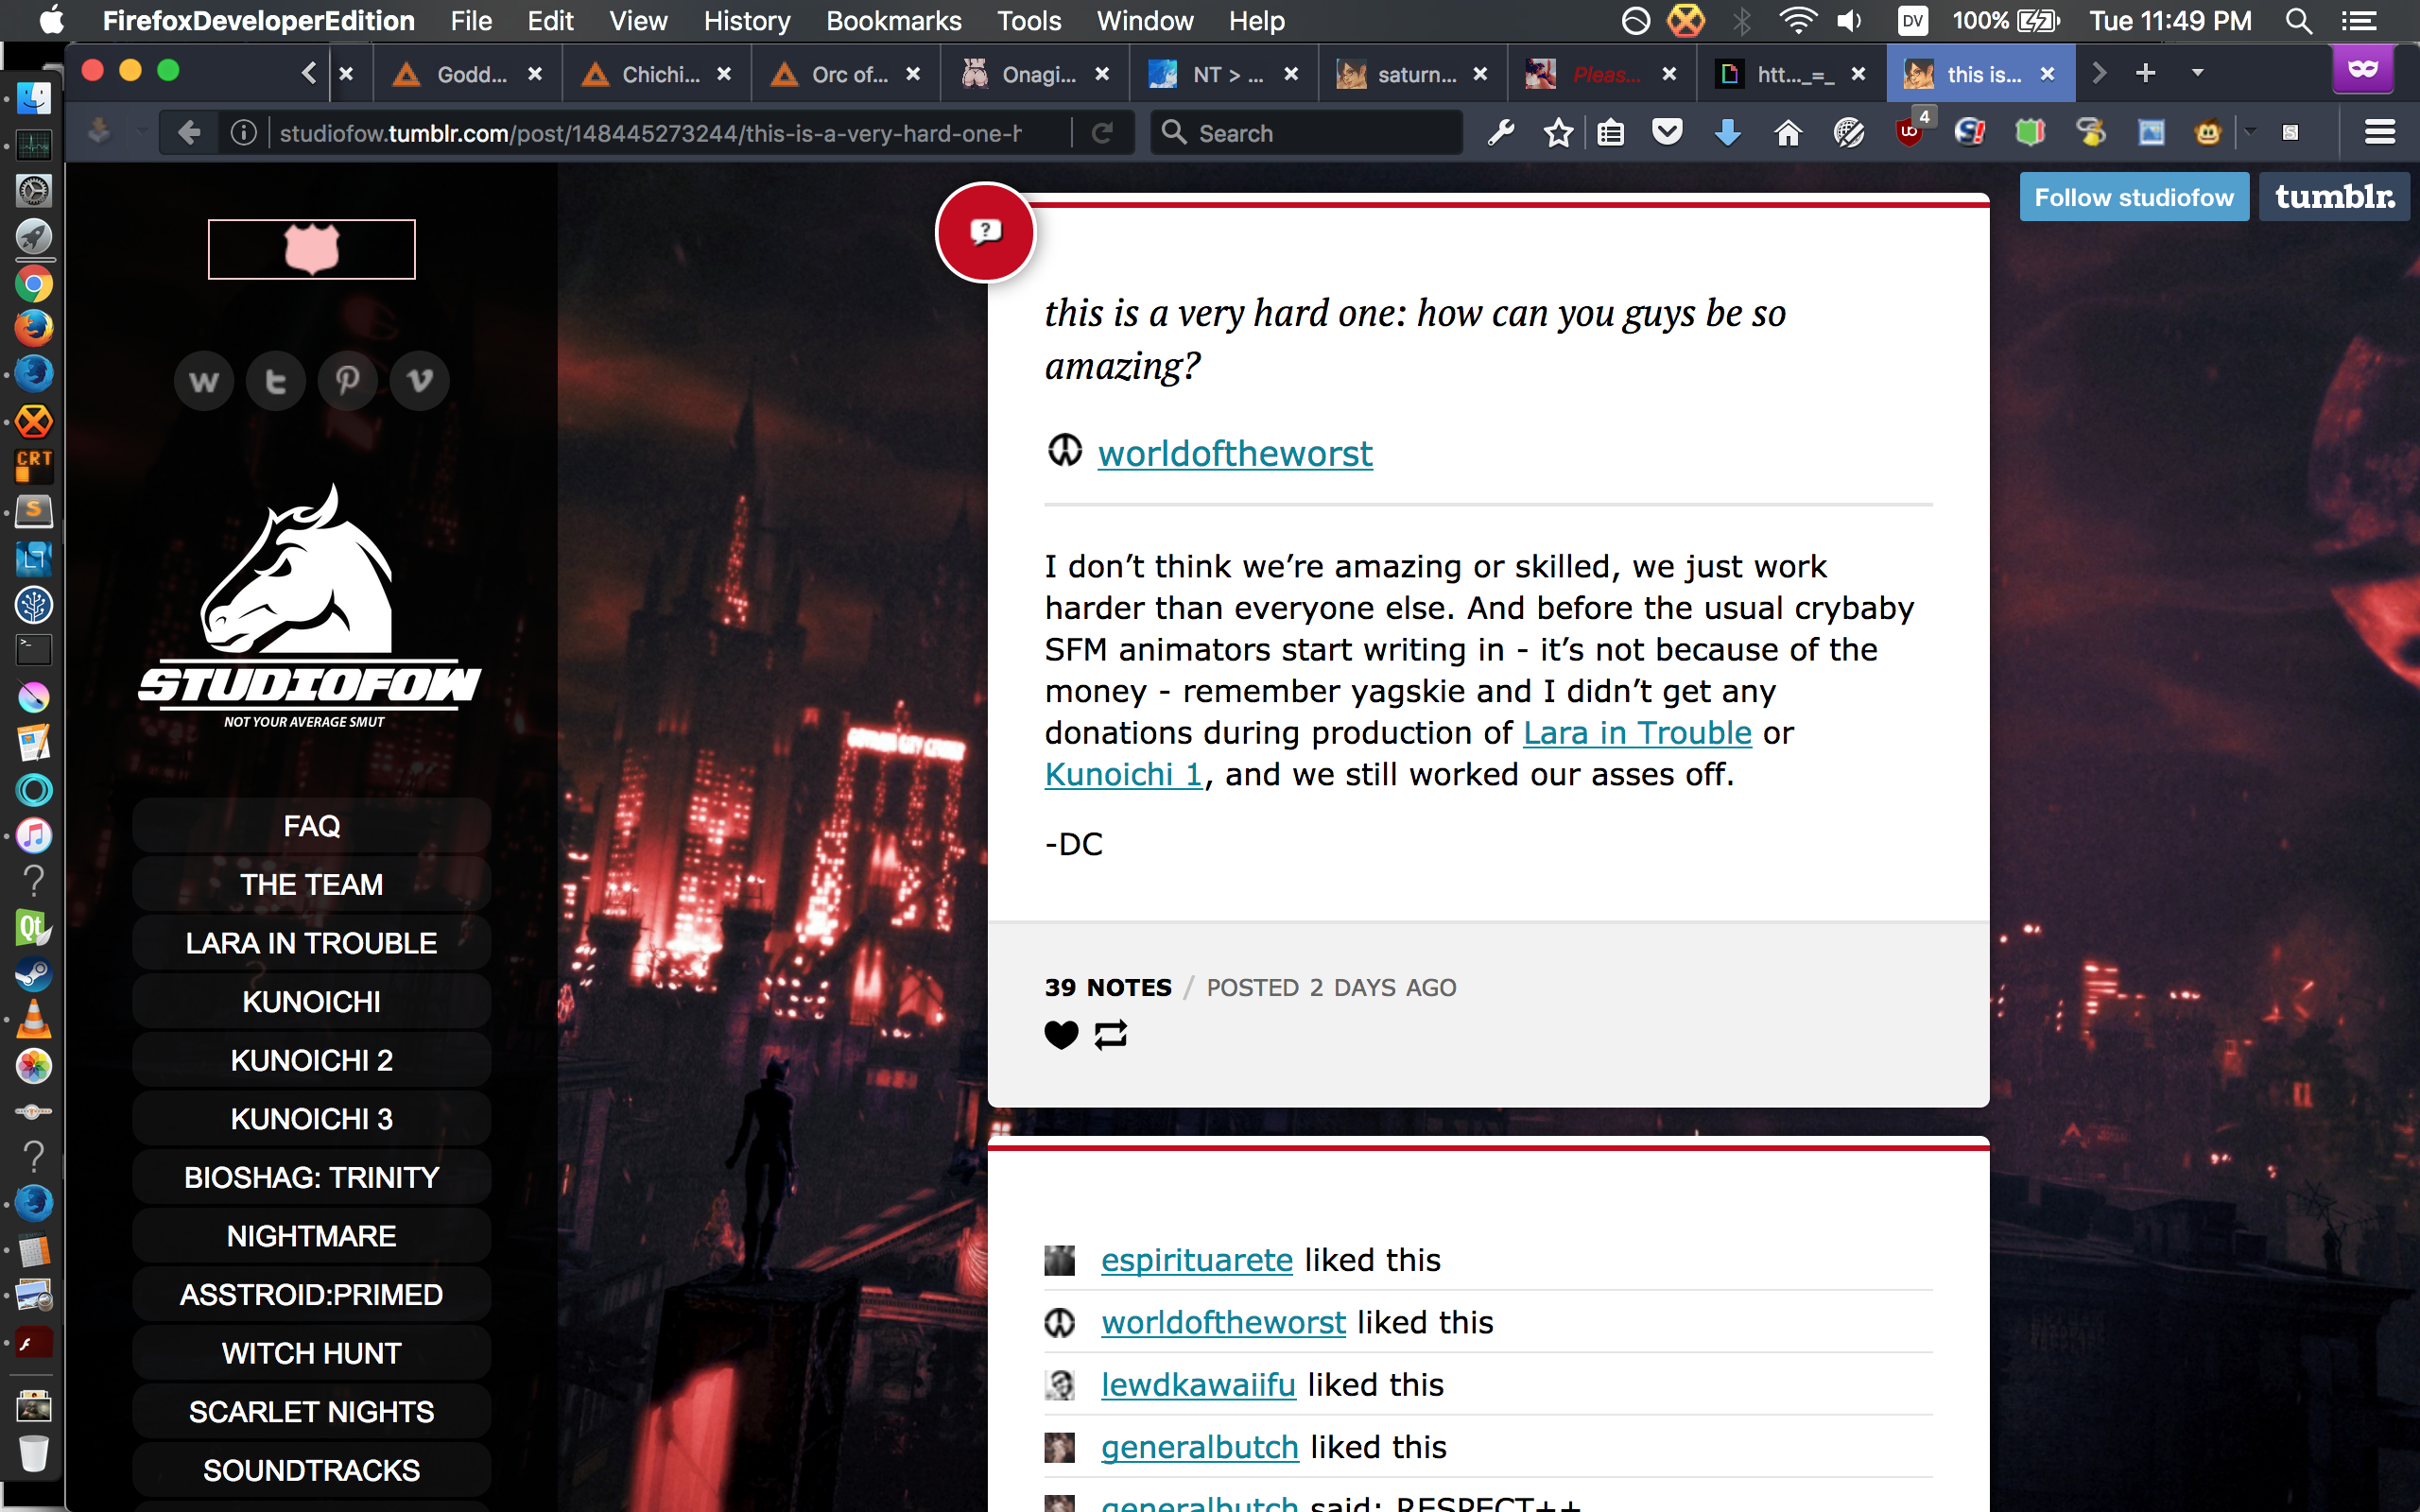Open private browsing mask icon
The image size is (2420, 1512).
[x=2362, y=70]
